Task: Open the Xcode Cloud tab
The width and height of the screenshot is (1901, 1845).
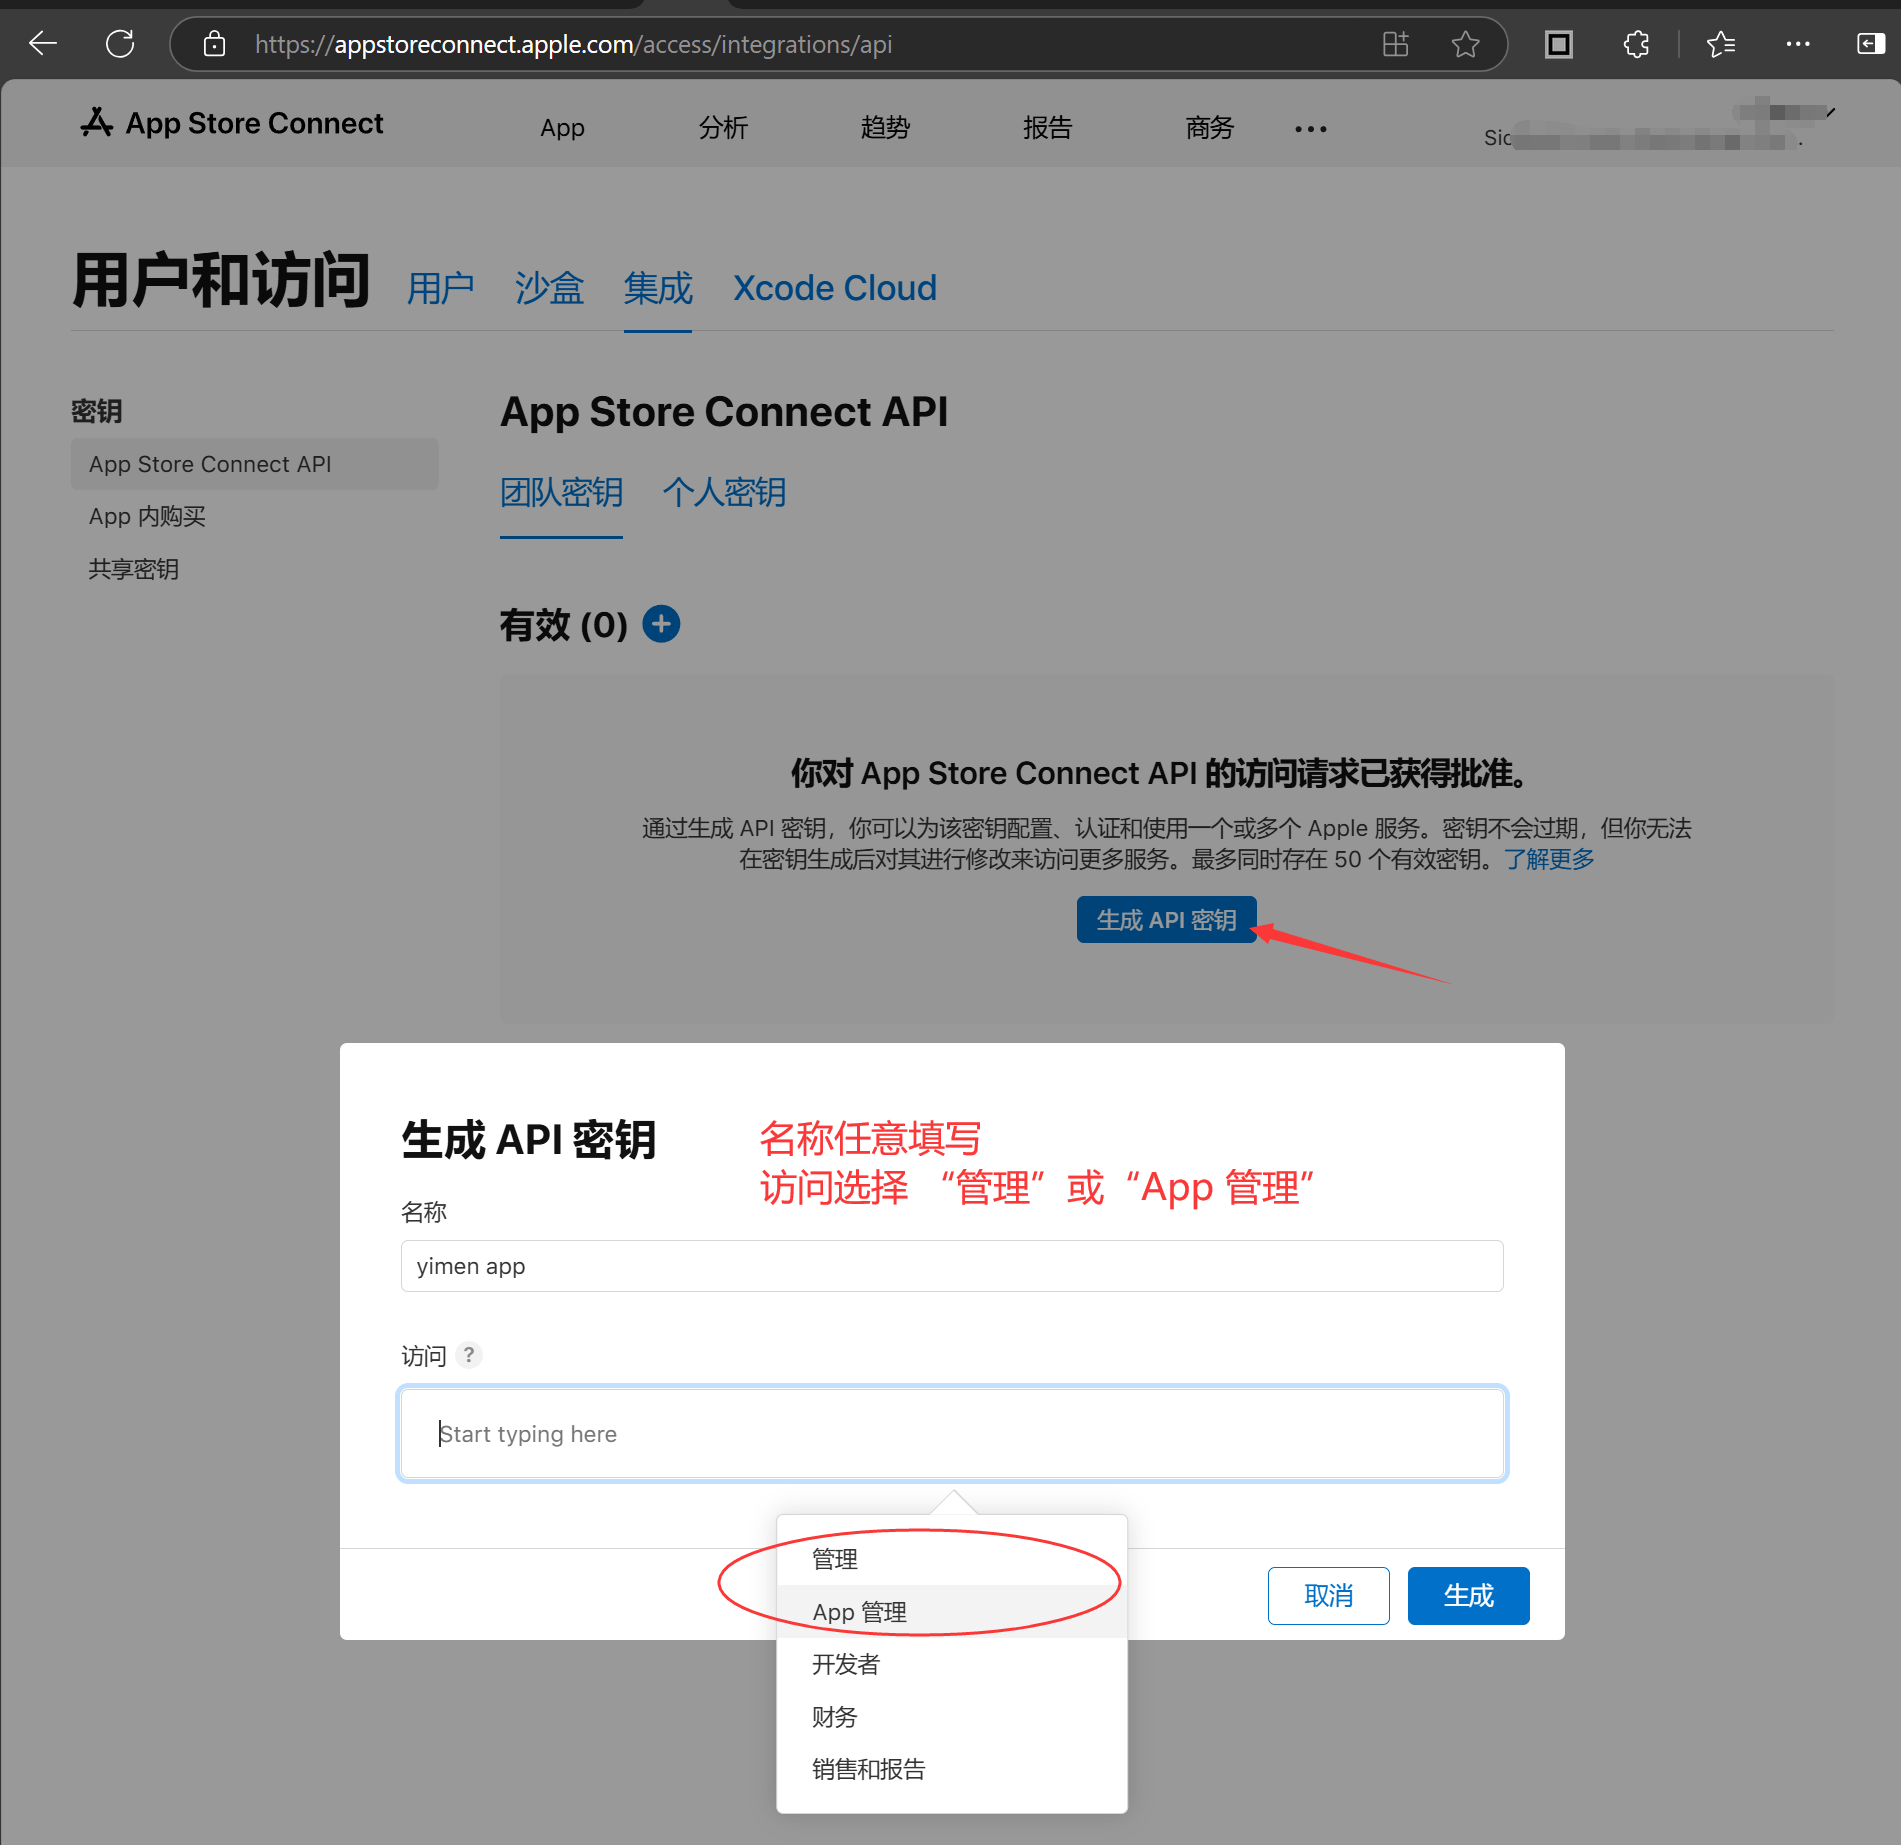Action: coord(834,289)
